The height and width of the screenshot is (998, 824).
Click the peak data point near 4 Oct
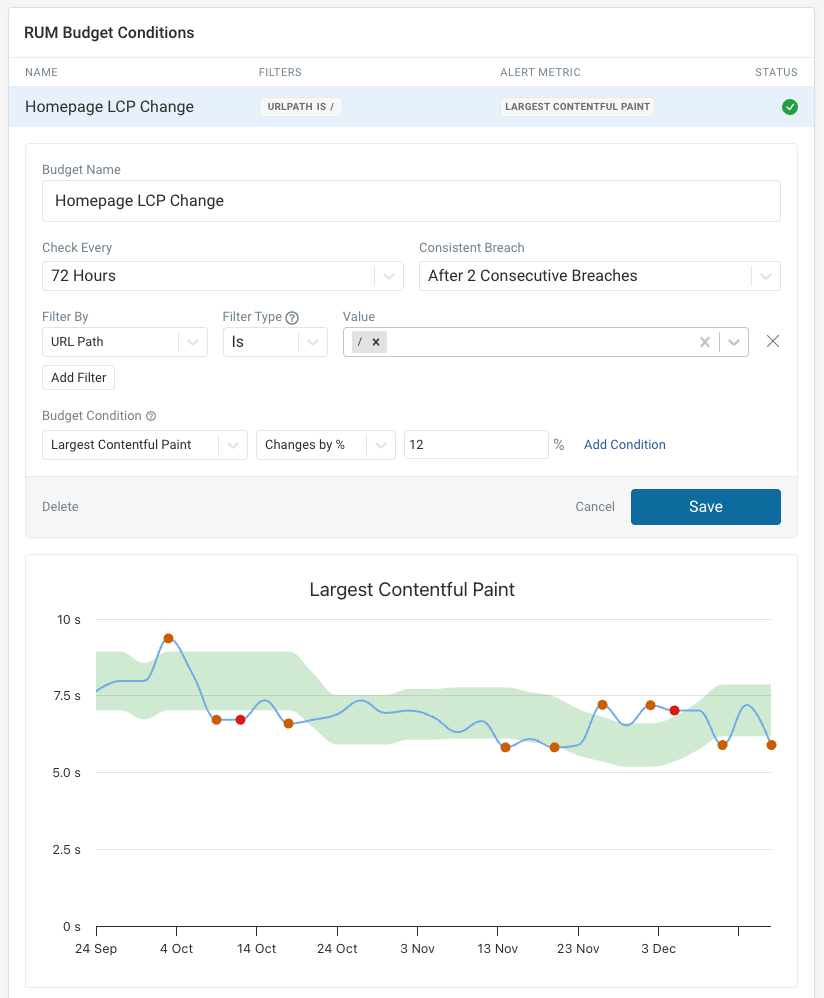pos(168,638)
